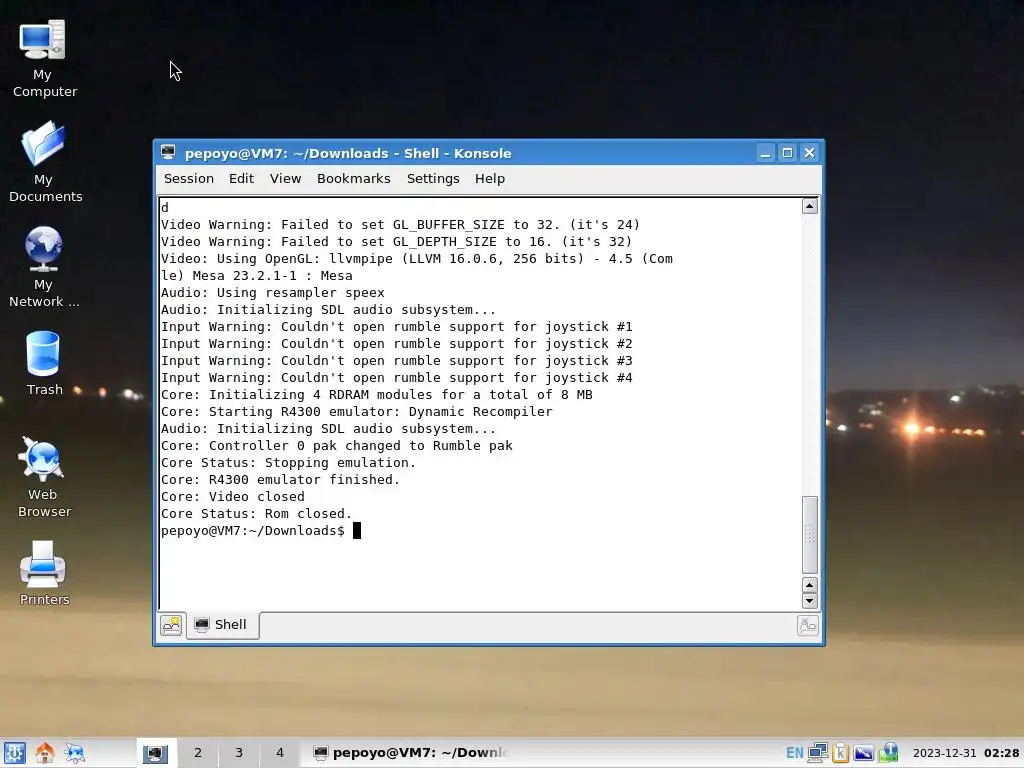The height and width of the screenshot is (768, 1024).
Task: Open the My Network desktop icon
Action: pyautogui.click(x=44, y=266)
